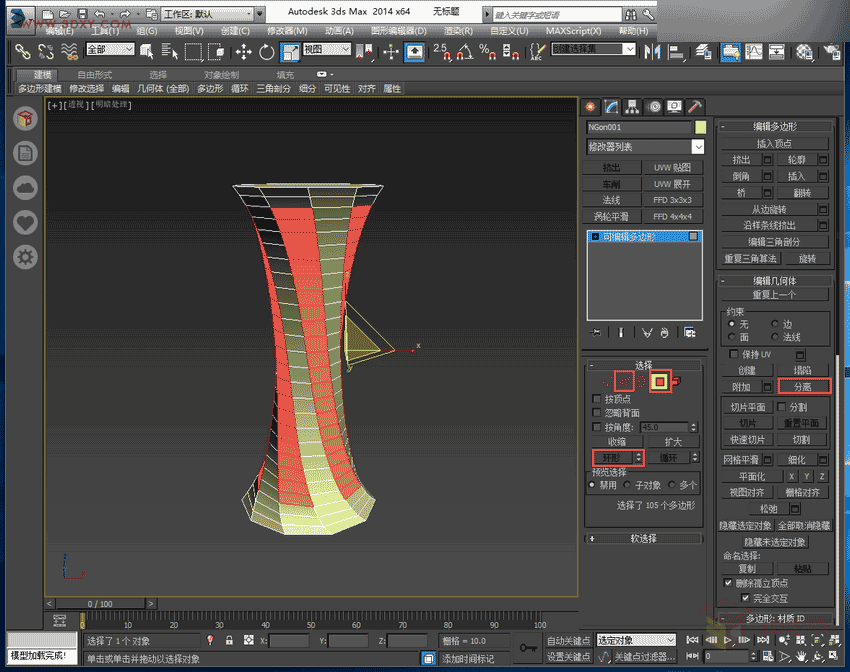This screenshot has height=672, width=850.
Task: Click the Select and Rotate tool
Action: [x=267, y=51]
